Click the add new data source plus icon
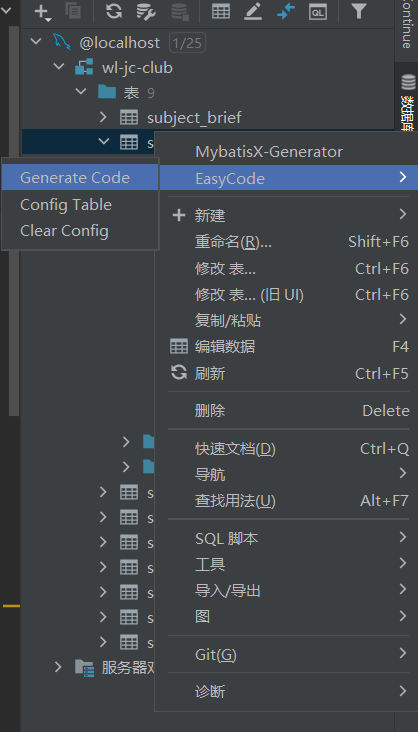 coord(43,12)
